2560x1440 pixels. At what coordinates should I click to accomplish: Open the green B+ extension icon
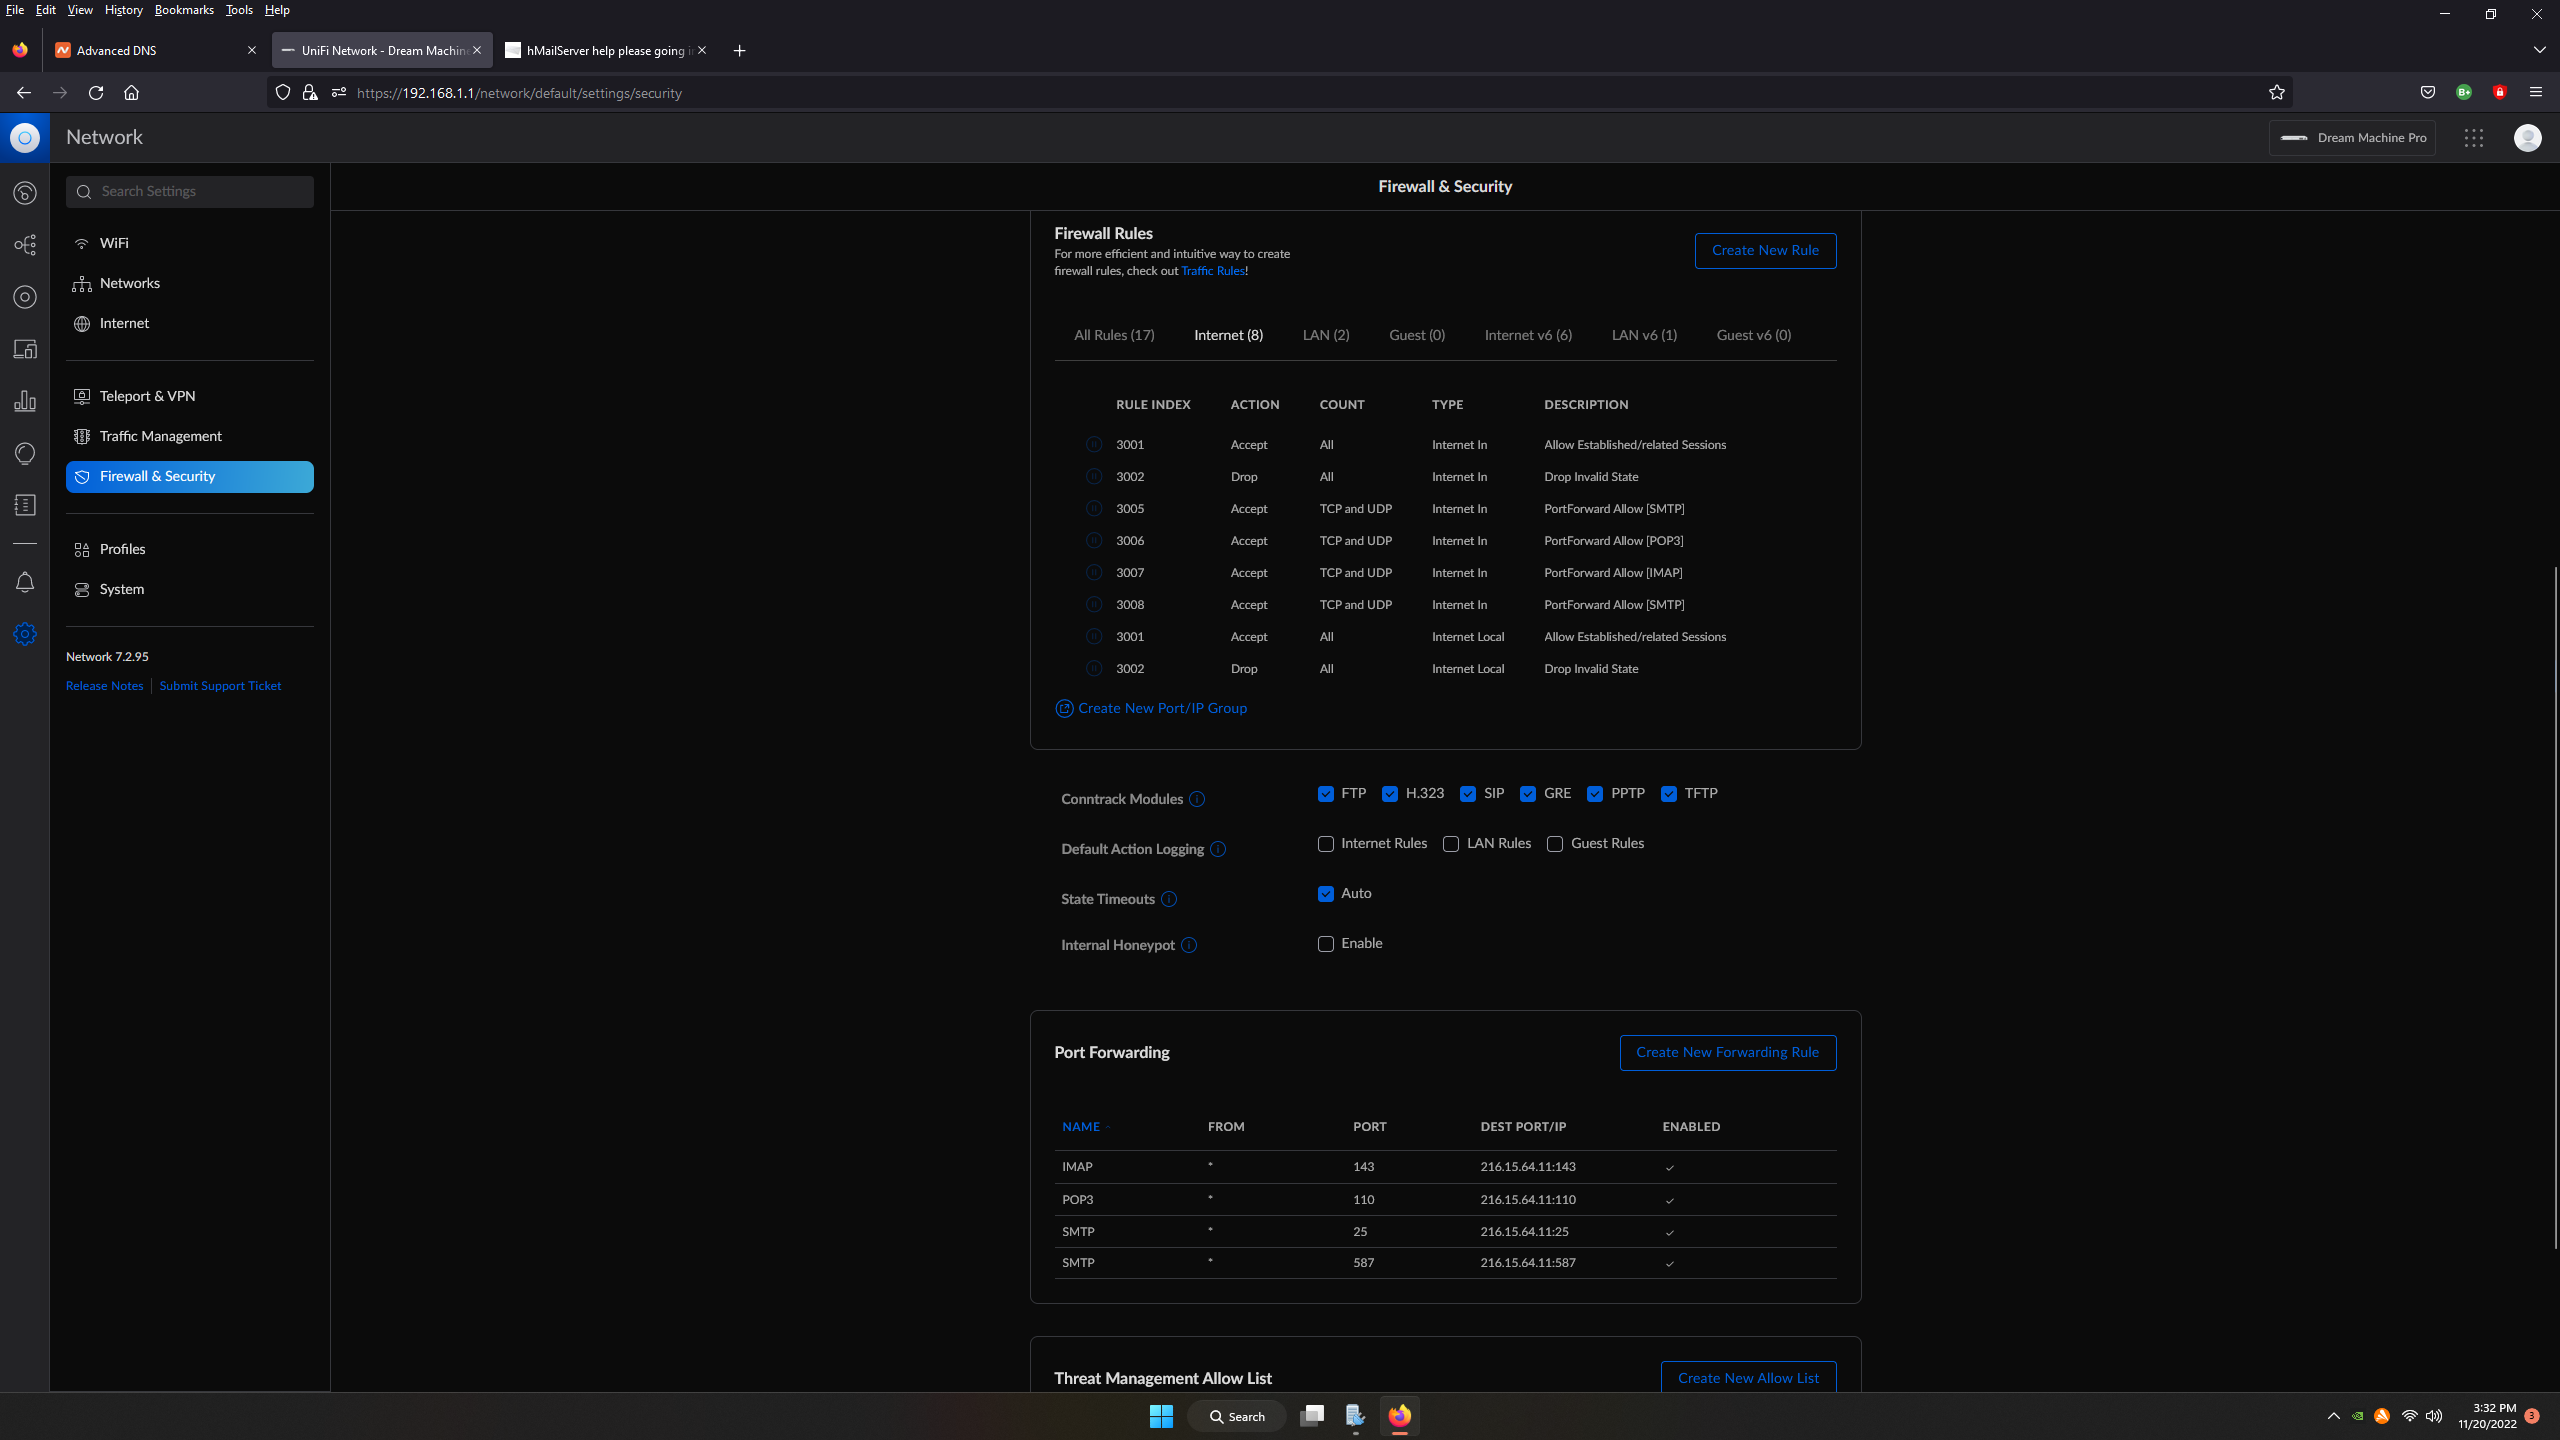pyautogui.click(x=2464, y=93)
